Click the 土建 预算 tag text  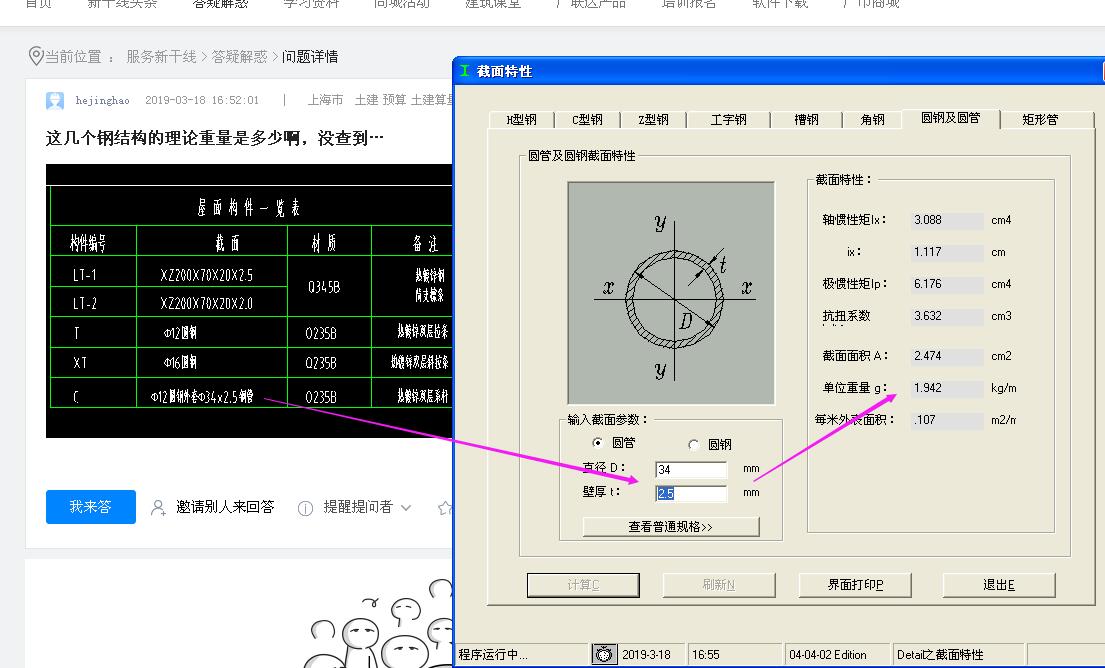point(381,100)
